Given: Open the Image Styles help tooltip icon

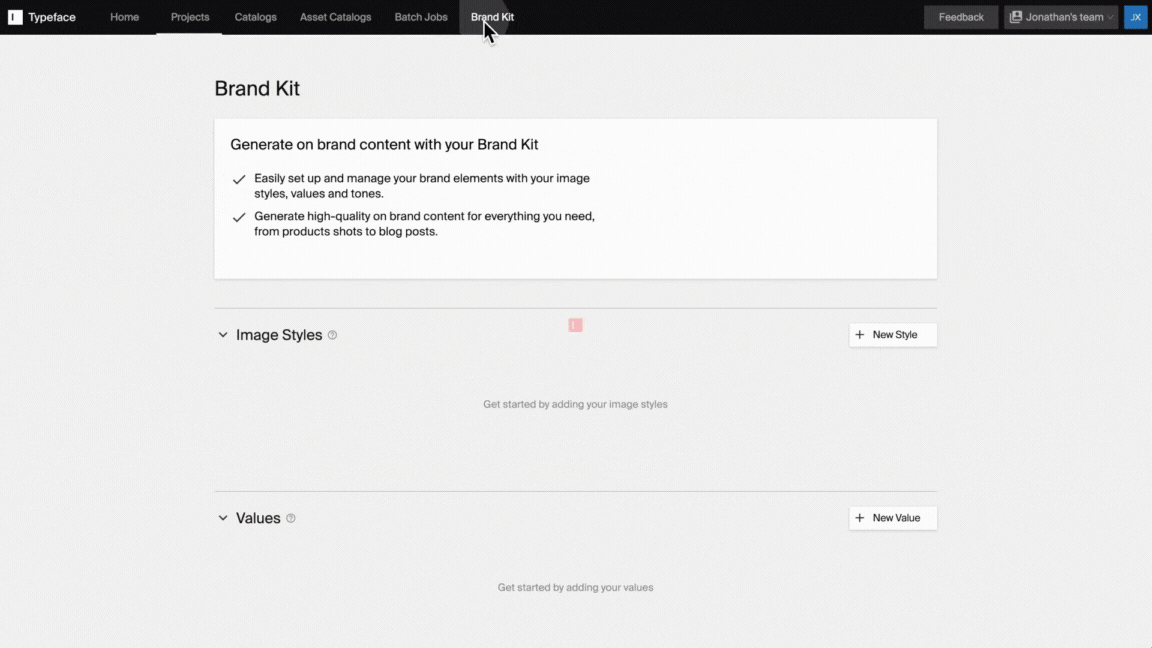Looking at the screenshot, I should (331, 334).
